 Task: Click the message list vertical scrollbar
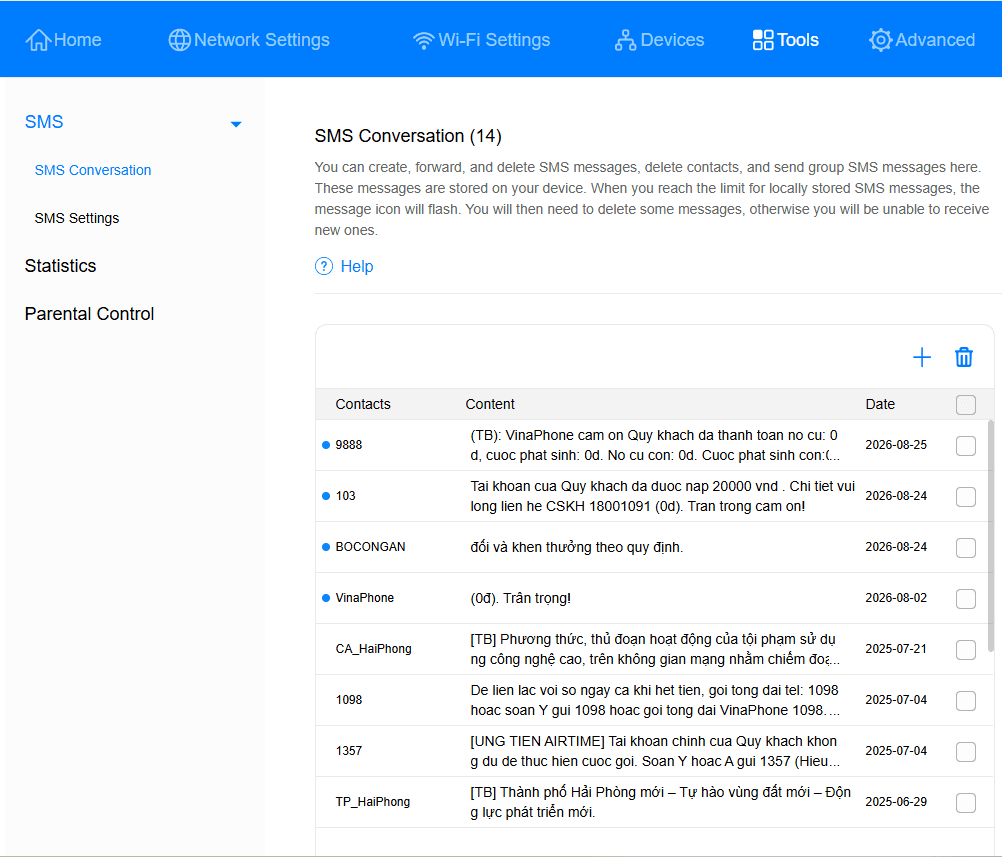[990, 536]
